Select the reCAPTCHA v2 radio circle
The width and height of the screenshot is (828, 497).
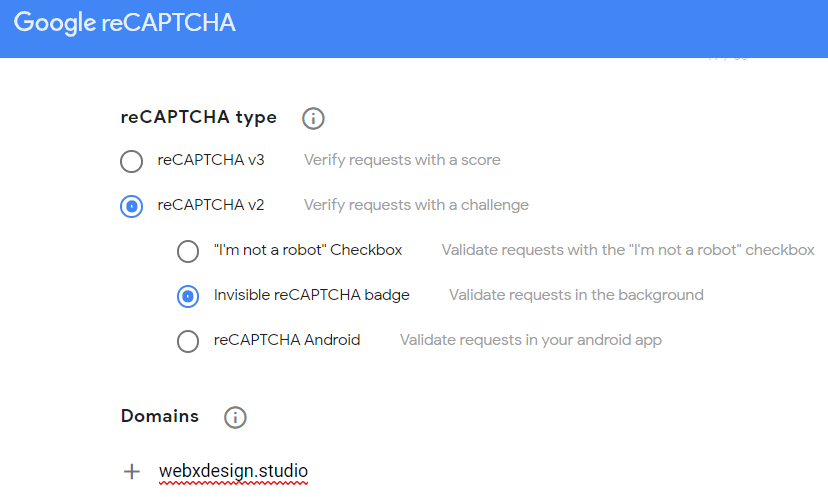click(x=131, y=206)
